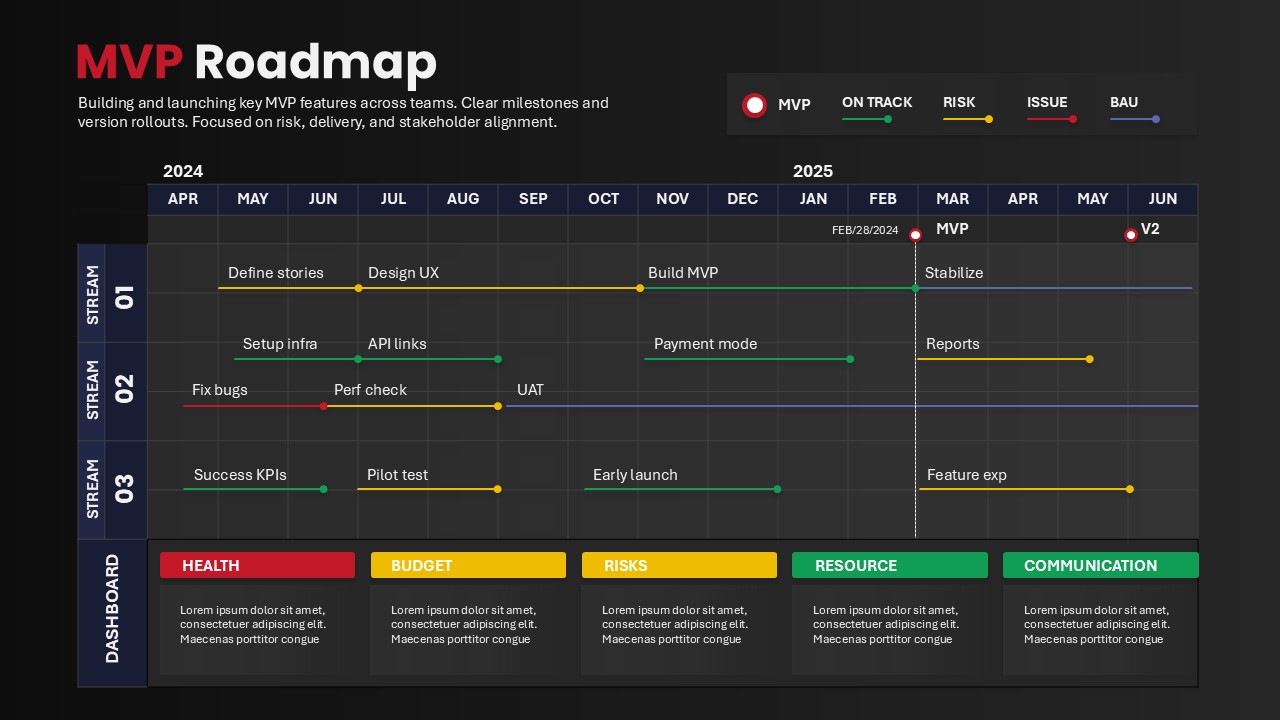Click the BAU blue status line swatch

pos(1133,119)
